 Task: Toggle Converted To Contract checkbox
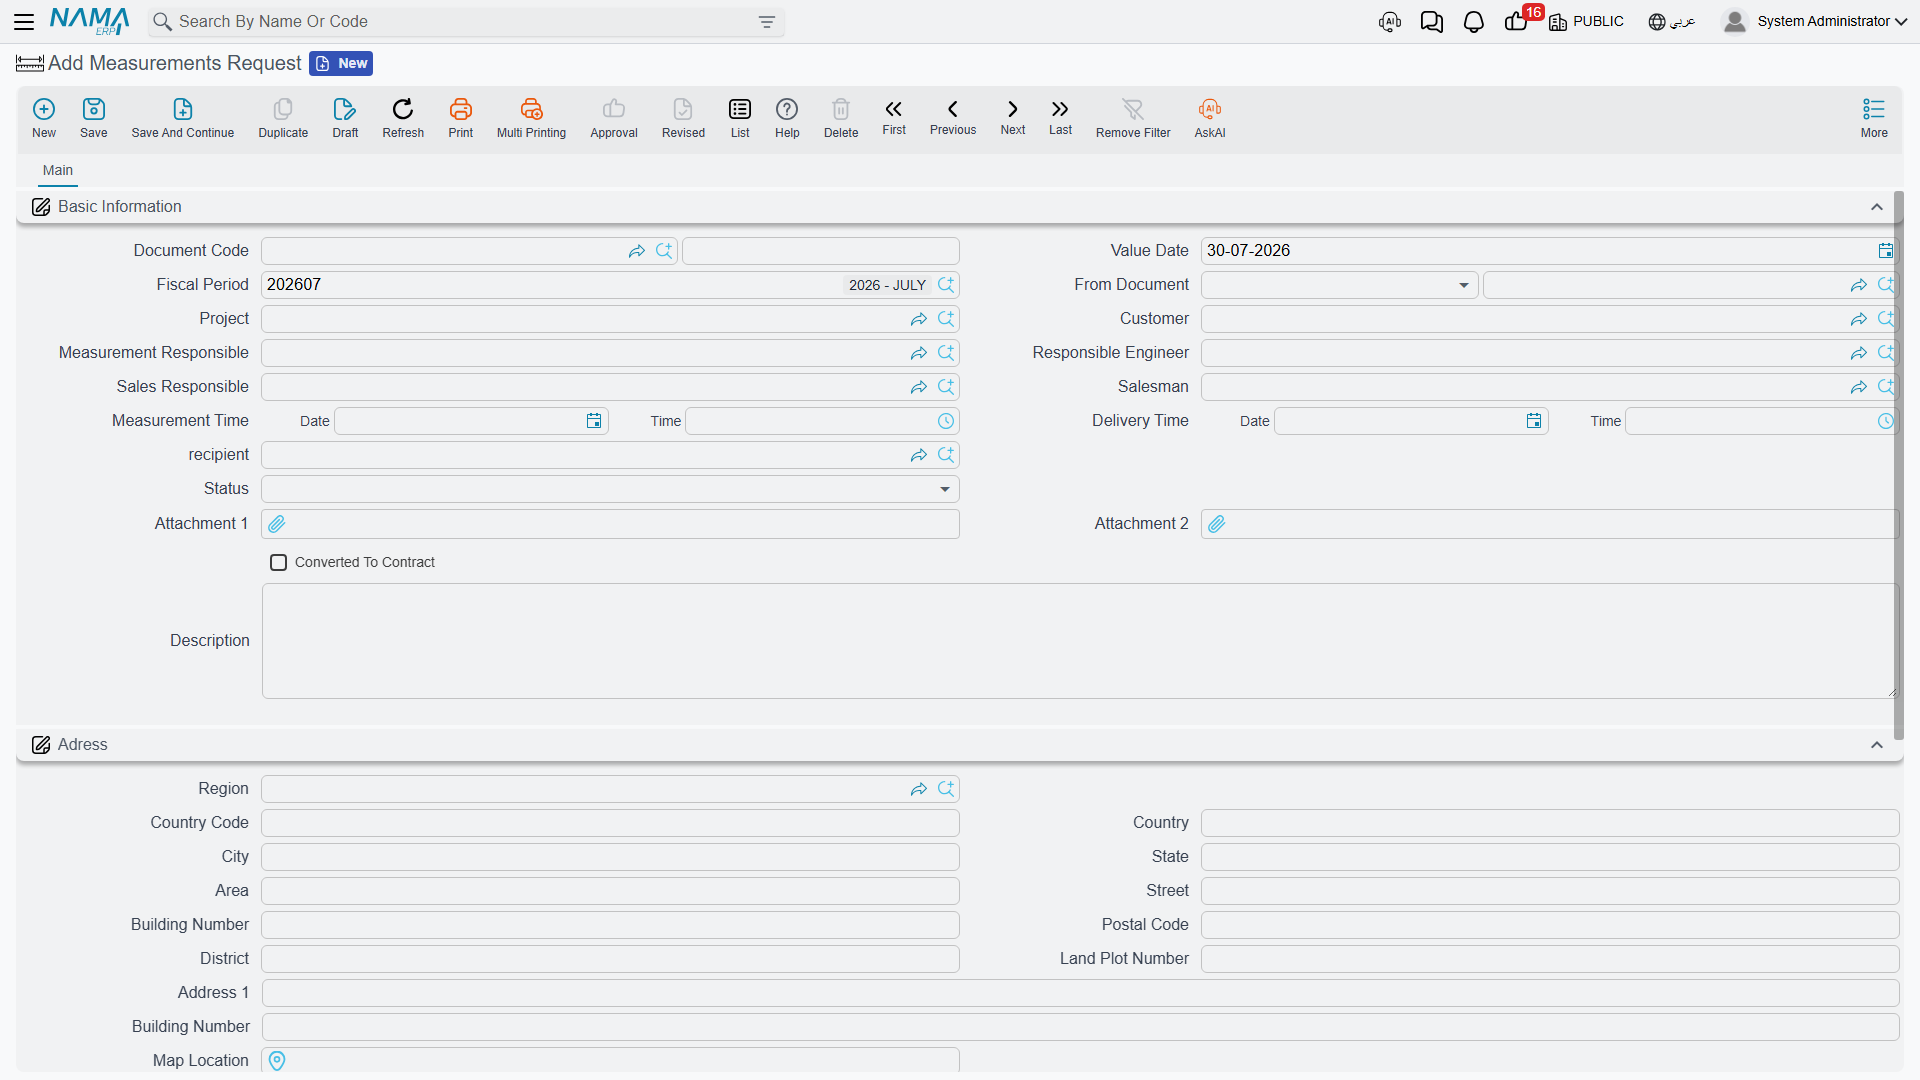279,563
